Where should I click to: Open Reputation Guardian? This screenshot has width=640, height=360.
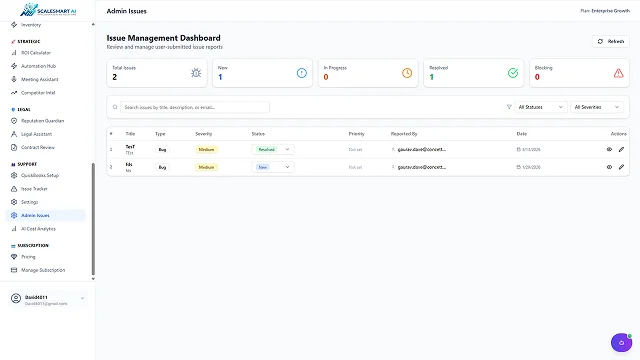coord(42,121)
